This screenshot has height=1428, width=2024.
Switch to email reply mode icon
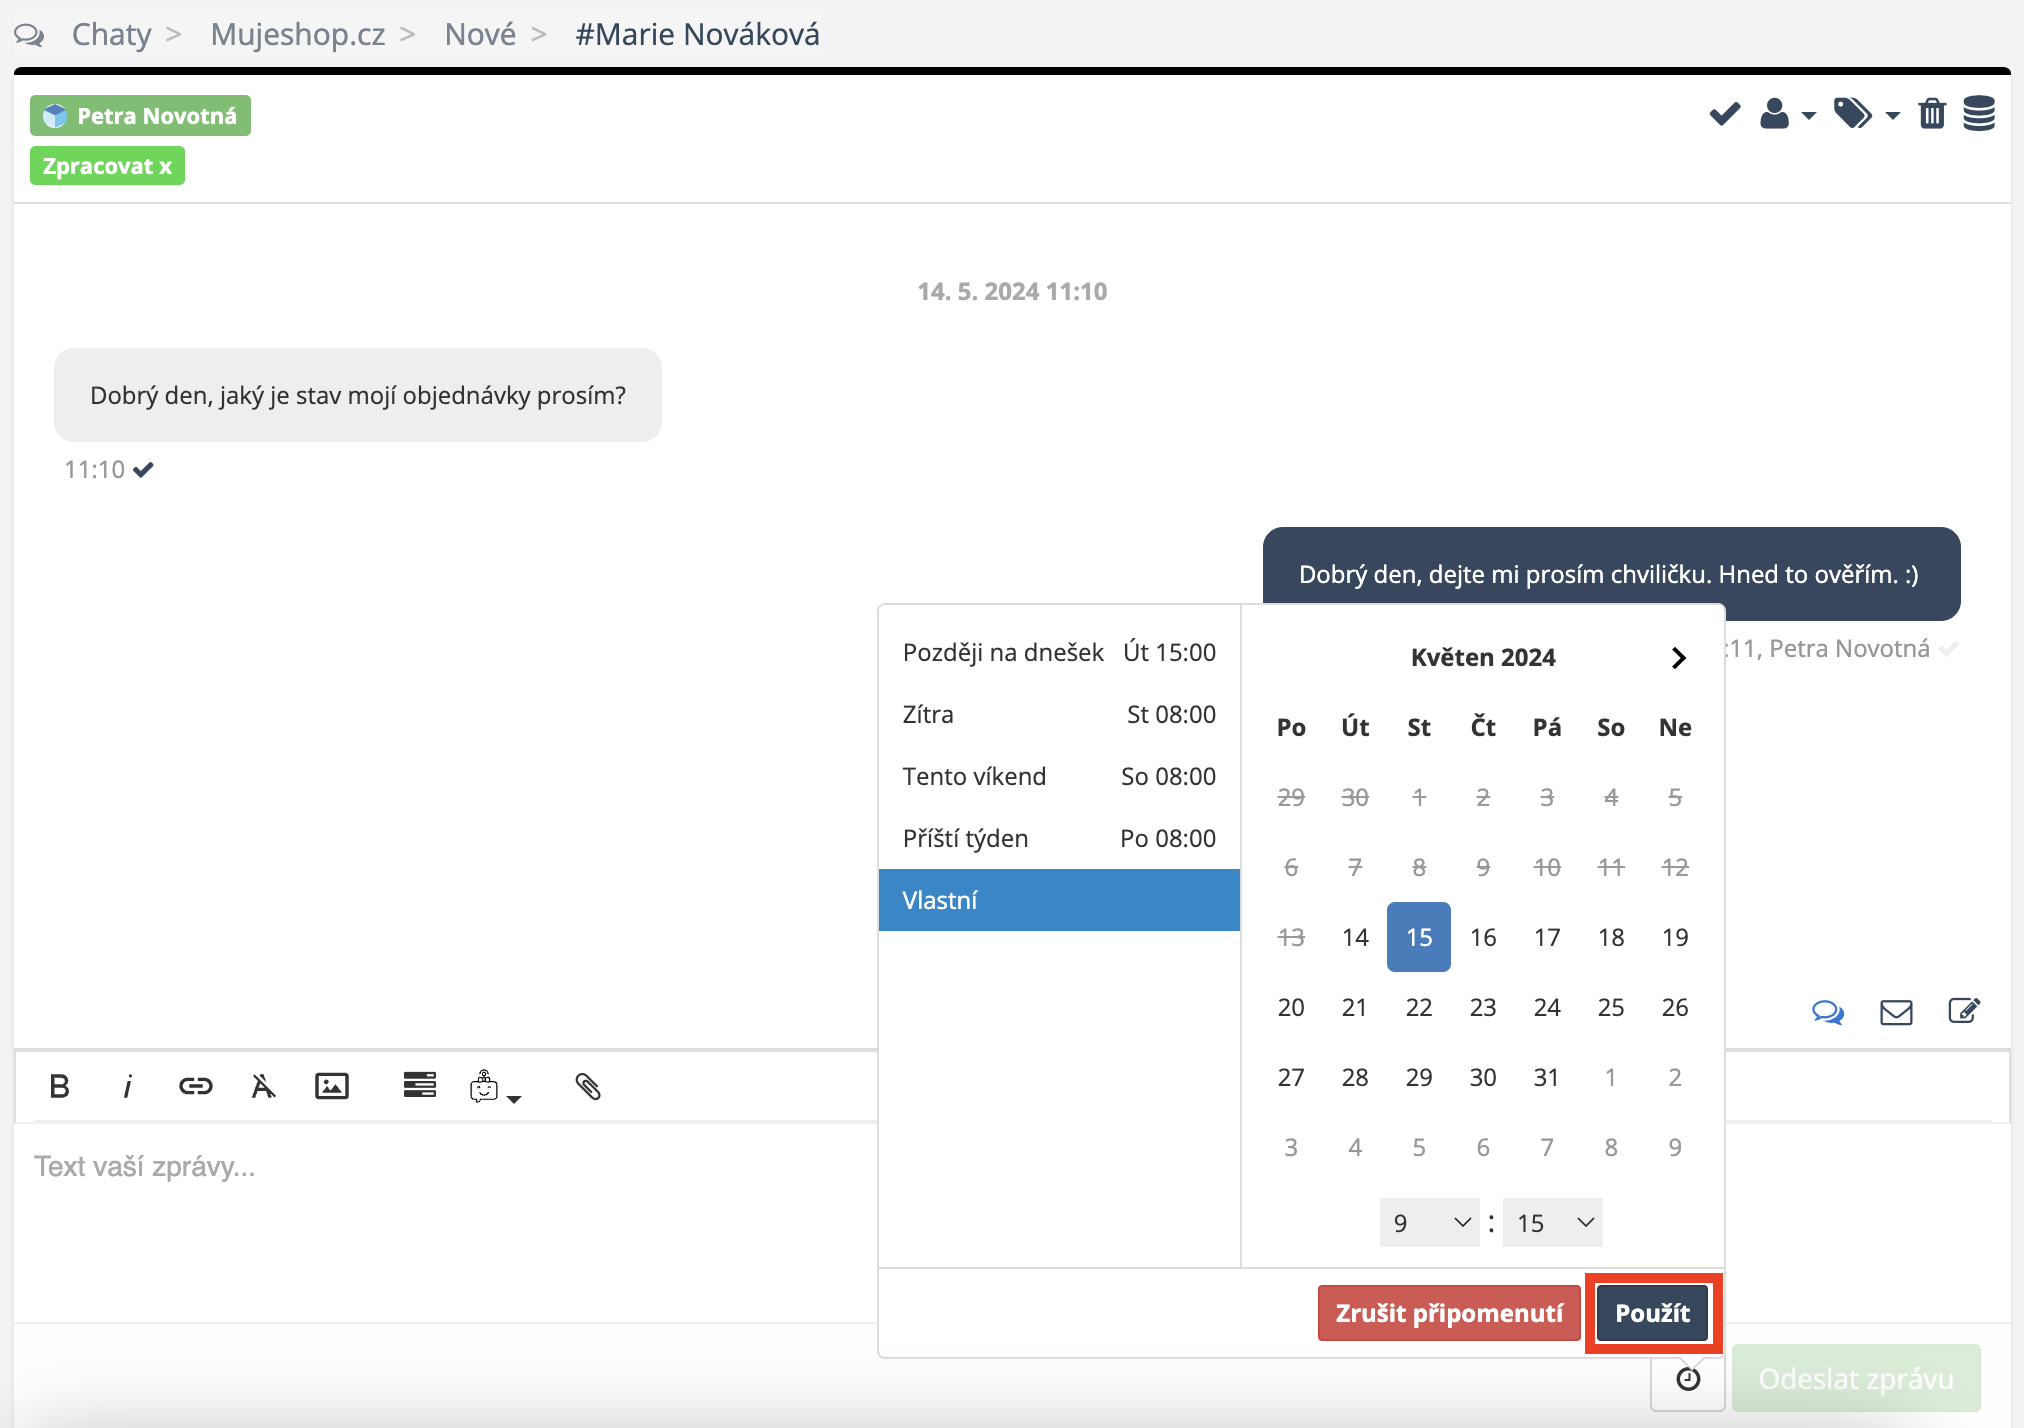(x=1896, y=1012)
